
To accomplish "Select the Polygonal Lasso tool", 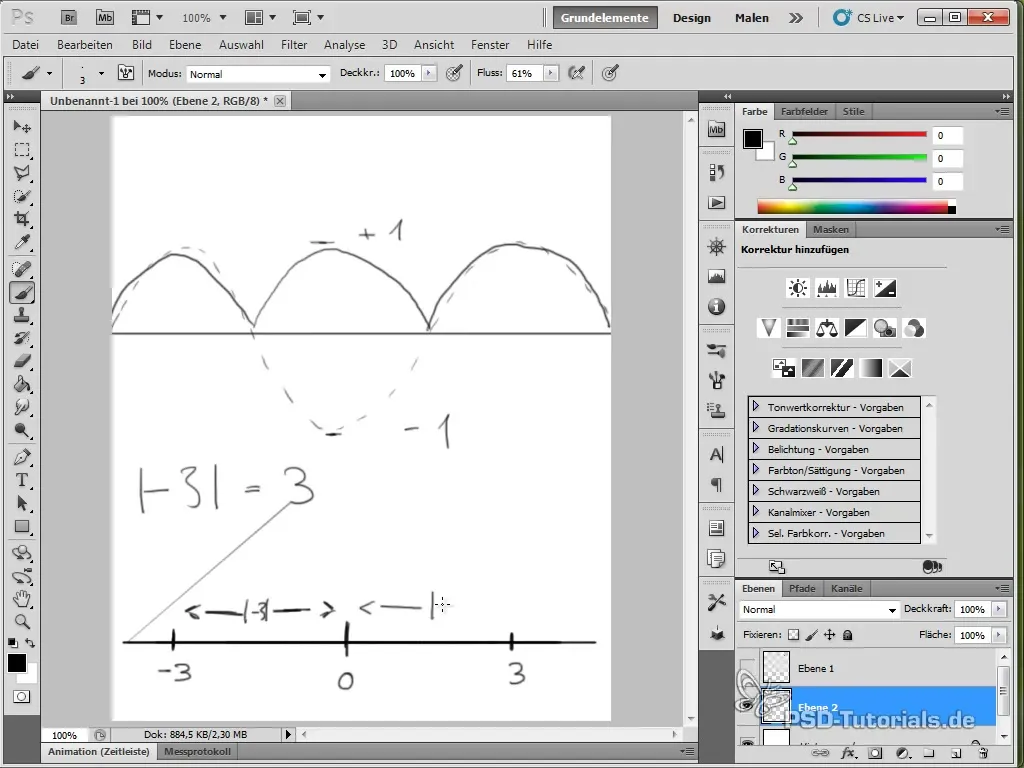I will pyautogui.click(x=22, y=173).
